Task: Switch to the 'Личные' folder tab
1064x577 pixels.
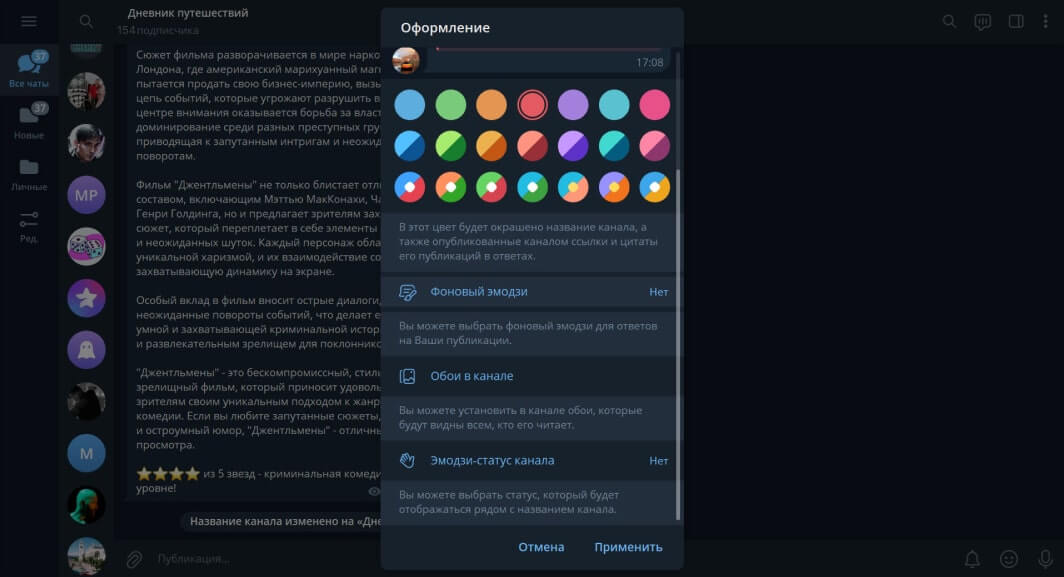Action: click(x=28, y=174)
